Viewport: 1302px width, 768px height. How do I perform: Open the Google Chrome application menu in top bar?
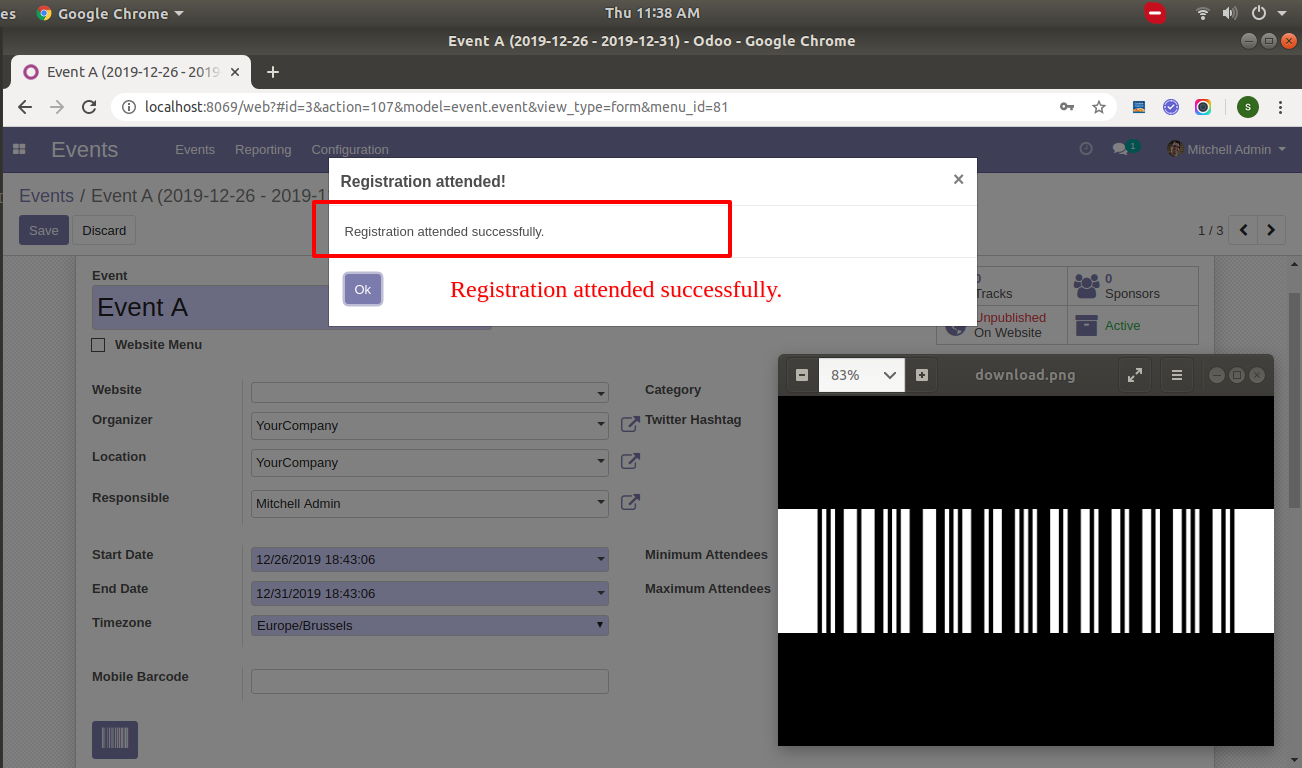click(x=110, y=13)
